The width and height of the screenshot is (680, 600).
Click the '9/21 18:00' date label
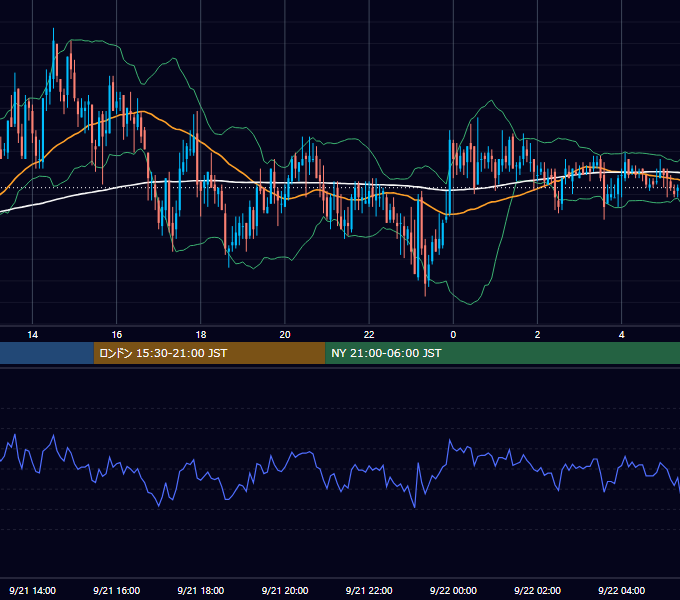pyautogui.click(x=201, y=590)
